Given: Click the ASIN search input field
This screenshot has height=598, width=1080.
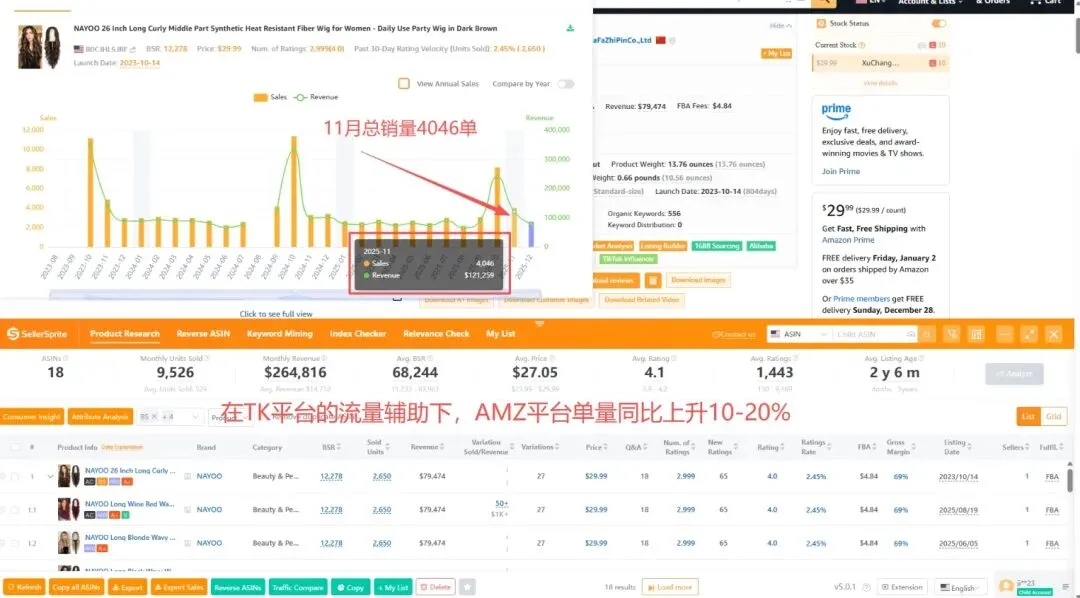Looking at the screenshot, I should click(x=869, y=334).
